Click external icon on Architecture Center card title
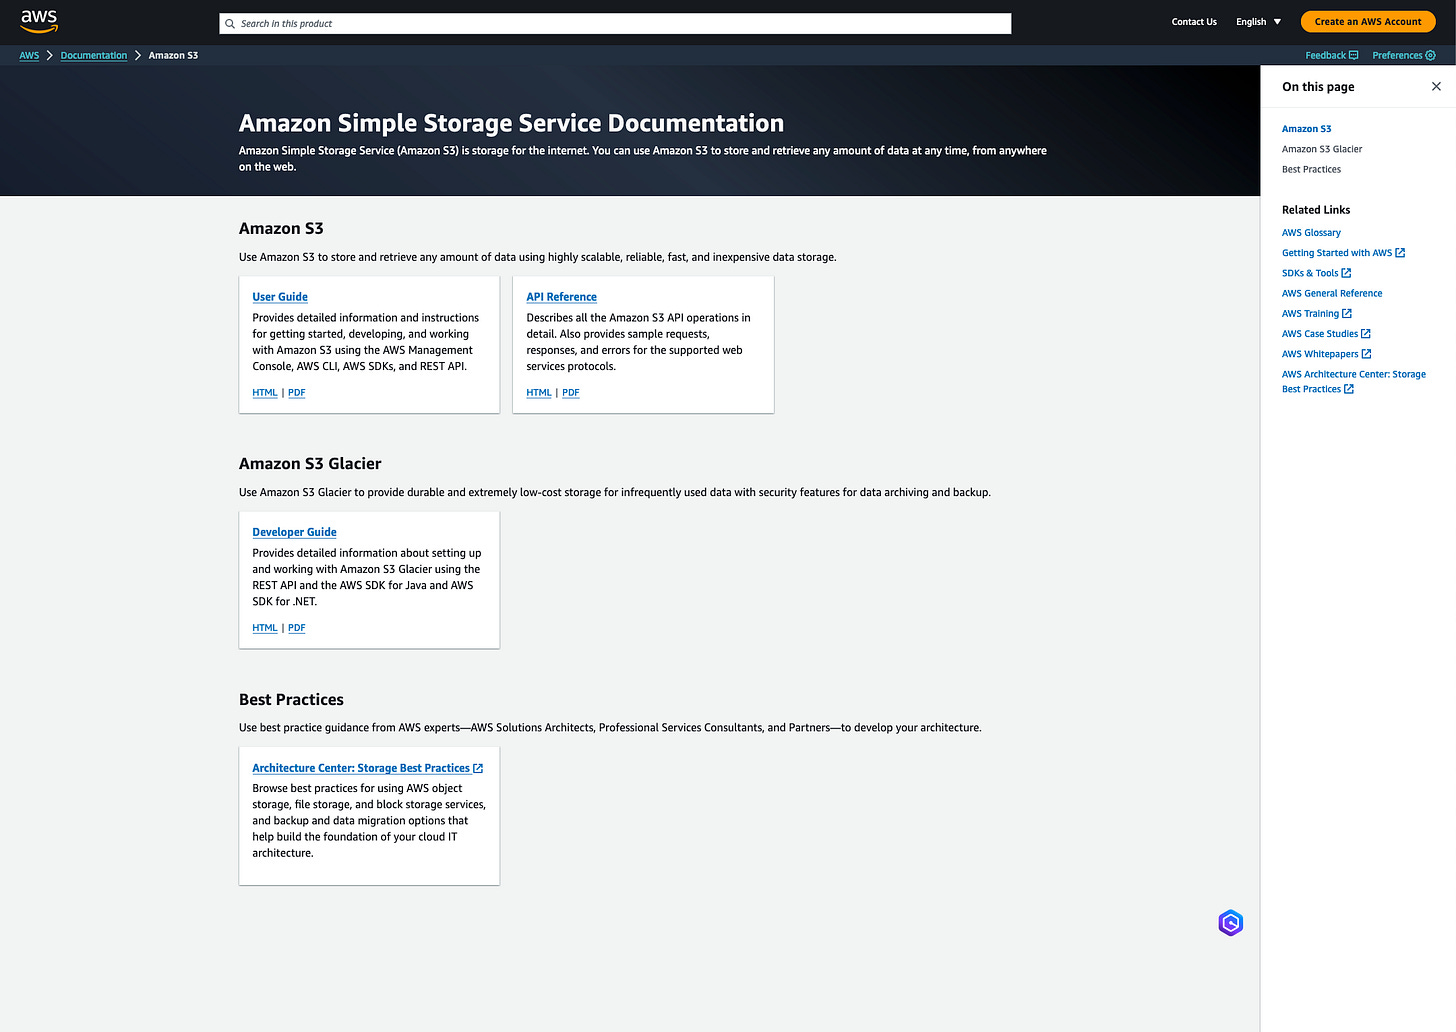 pyautogui.click(x=478, y=768)
